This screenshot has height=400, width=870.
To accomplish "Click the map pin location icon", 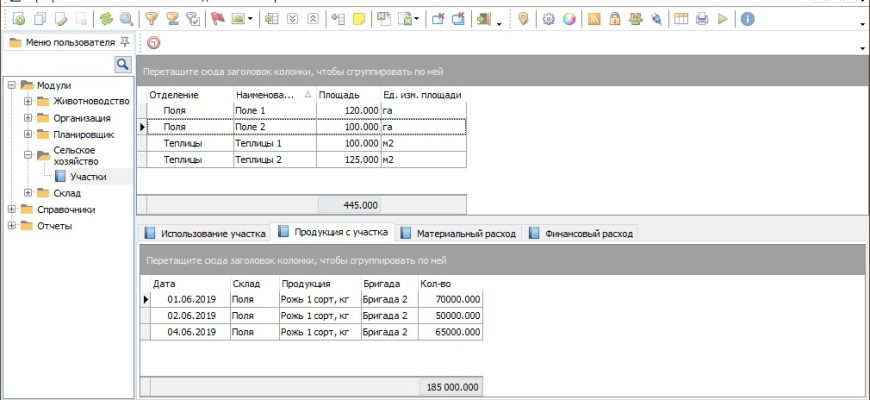I will tap(523, 19).
